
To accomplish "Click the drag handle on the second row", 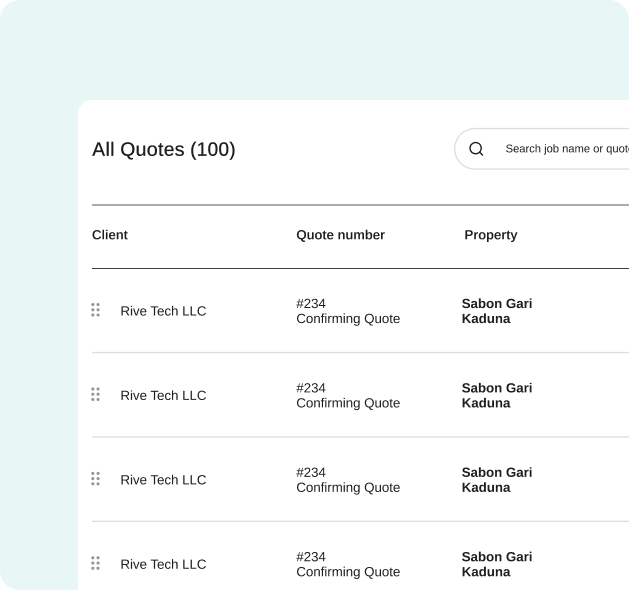I will pos(95,395).
